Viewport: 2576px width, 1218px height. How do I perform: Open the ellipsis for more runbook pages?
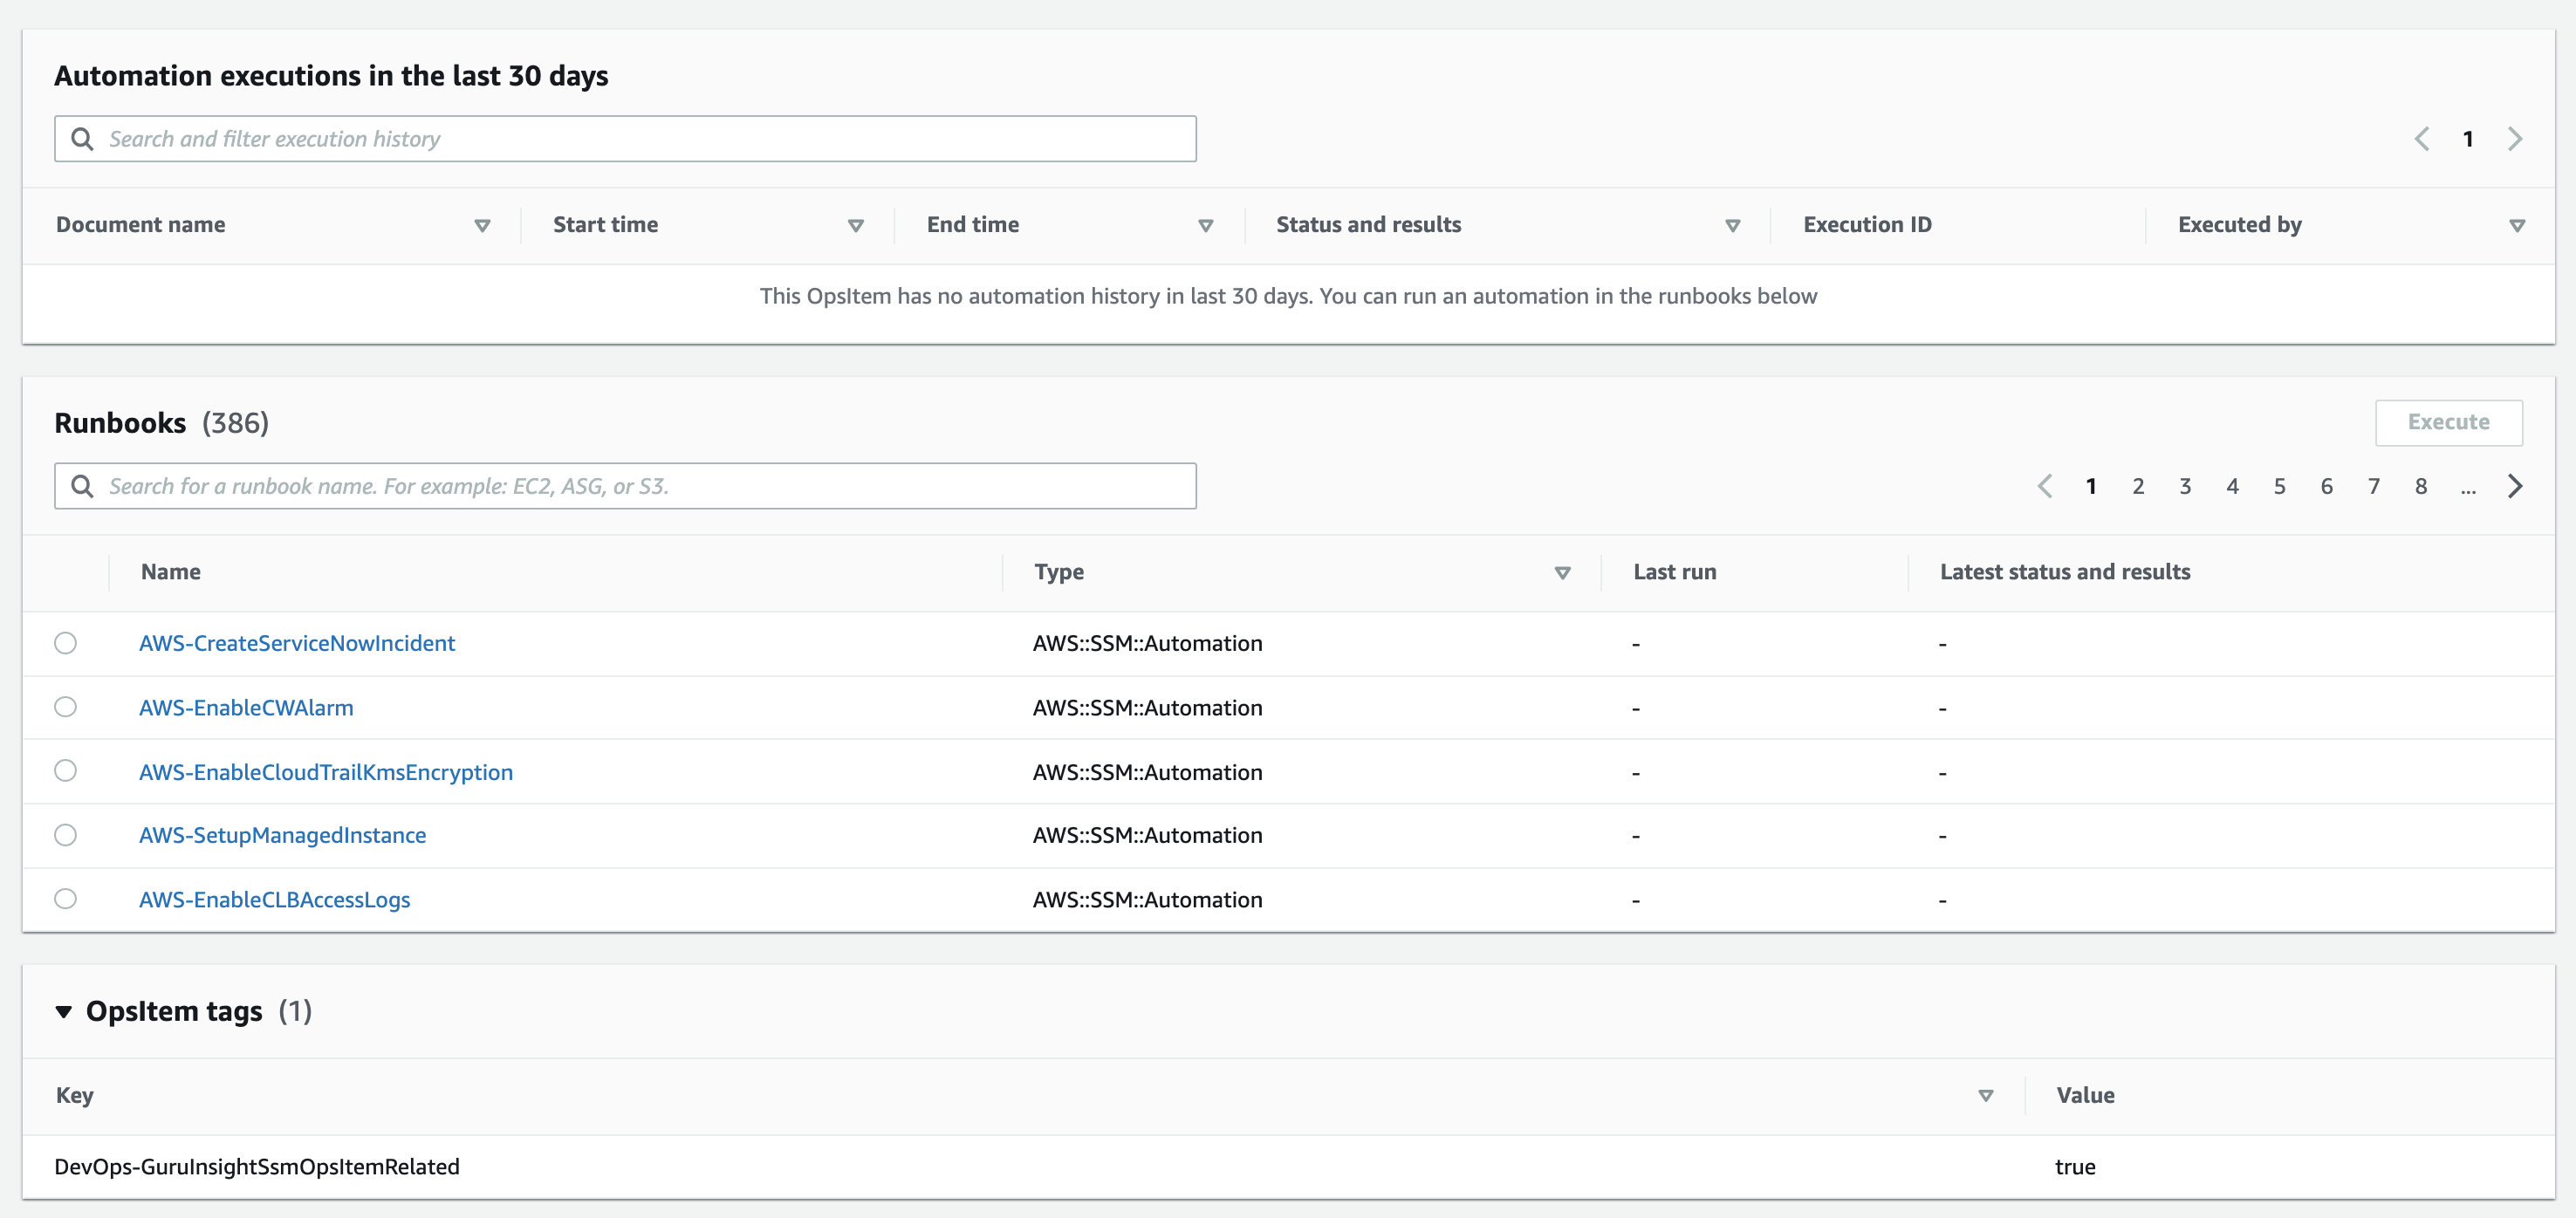point(2469,489)
